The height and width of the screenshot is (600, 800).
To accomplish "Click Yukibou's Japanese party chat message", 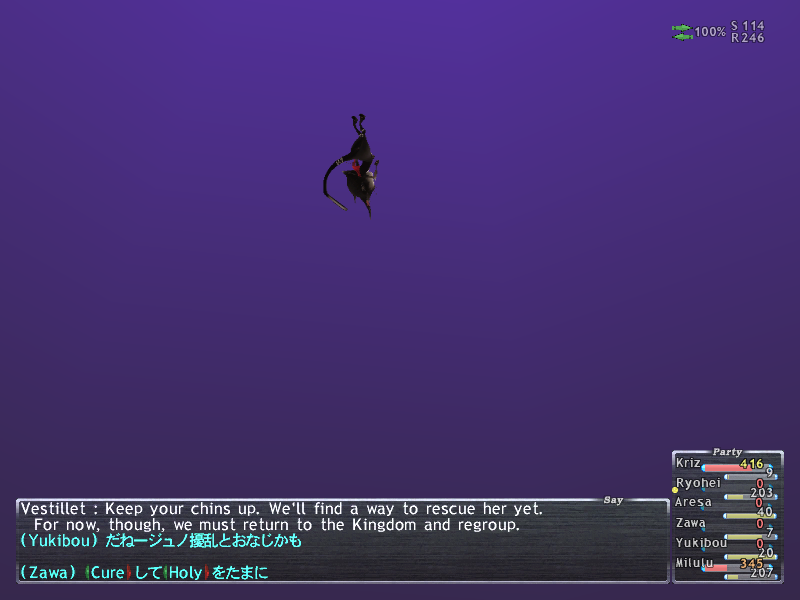I will 161,541.
